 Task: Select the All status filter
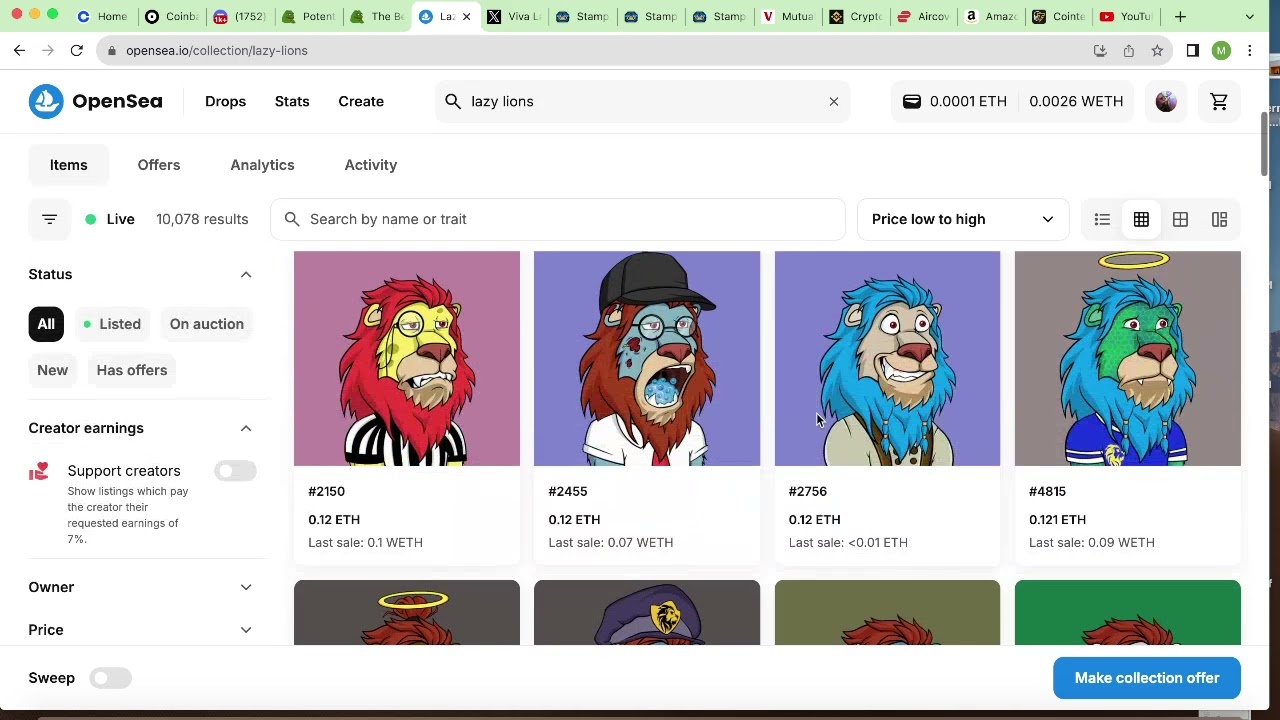[x=46, y=324]
